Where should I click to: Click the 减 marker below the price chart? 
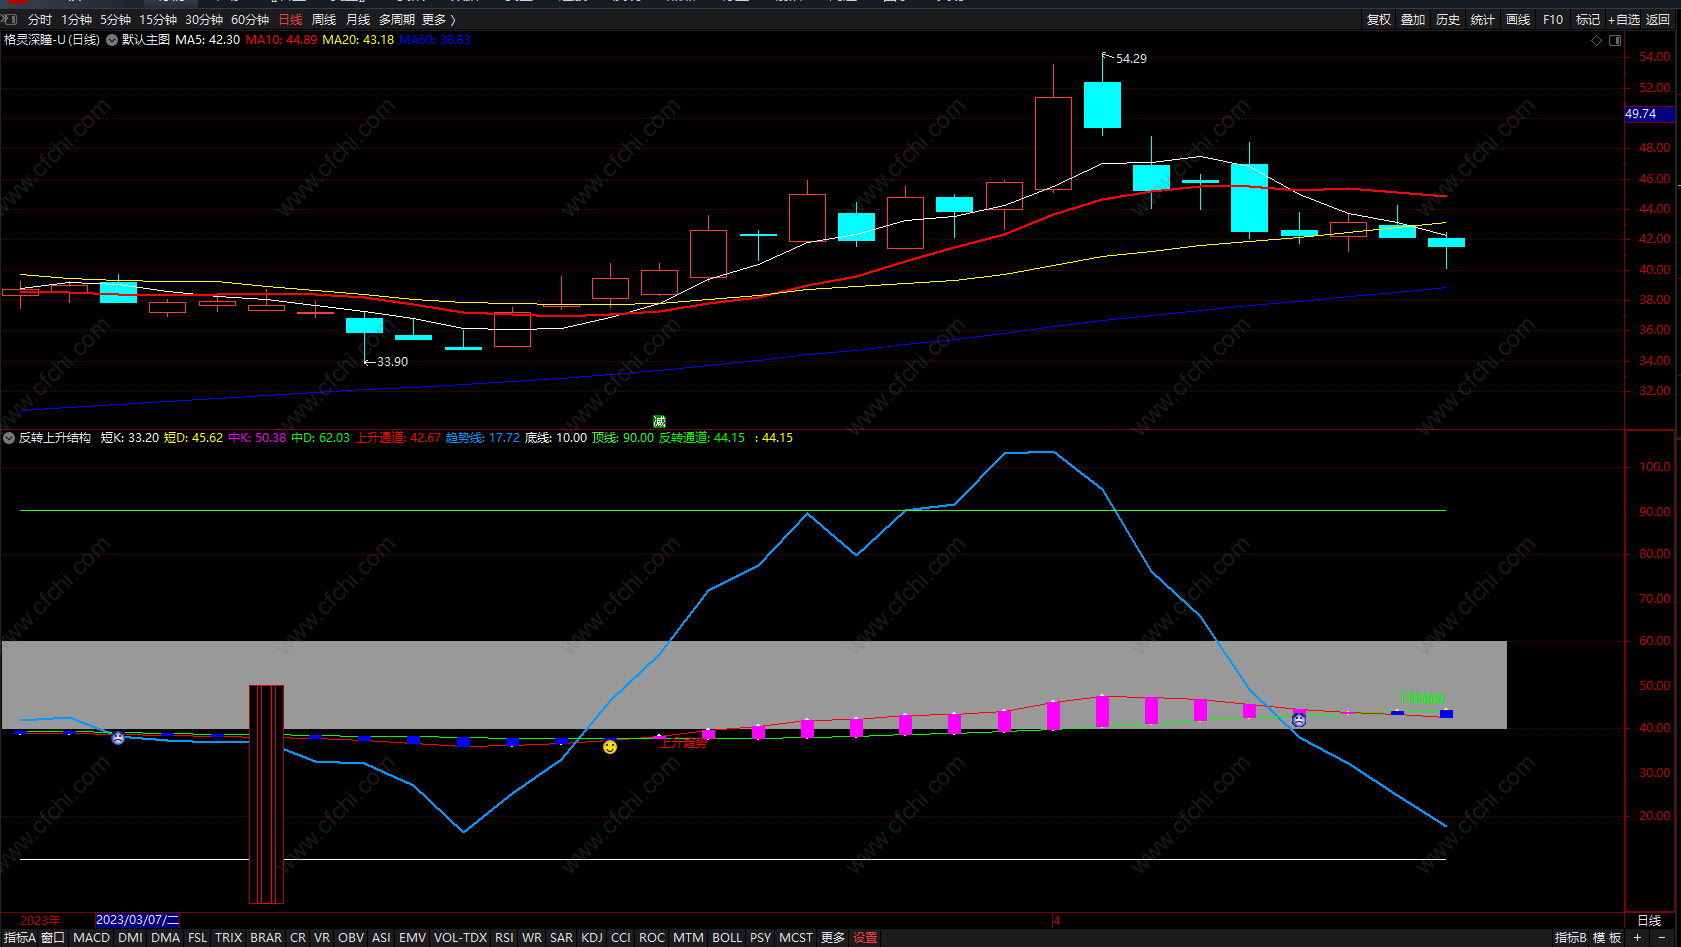[x=659, y=422]
